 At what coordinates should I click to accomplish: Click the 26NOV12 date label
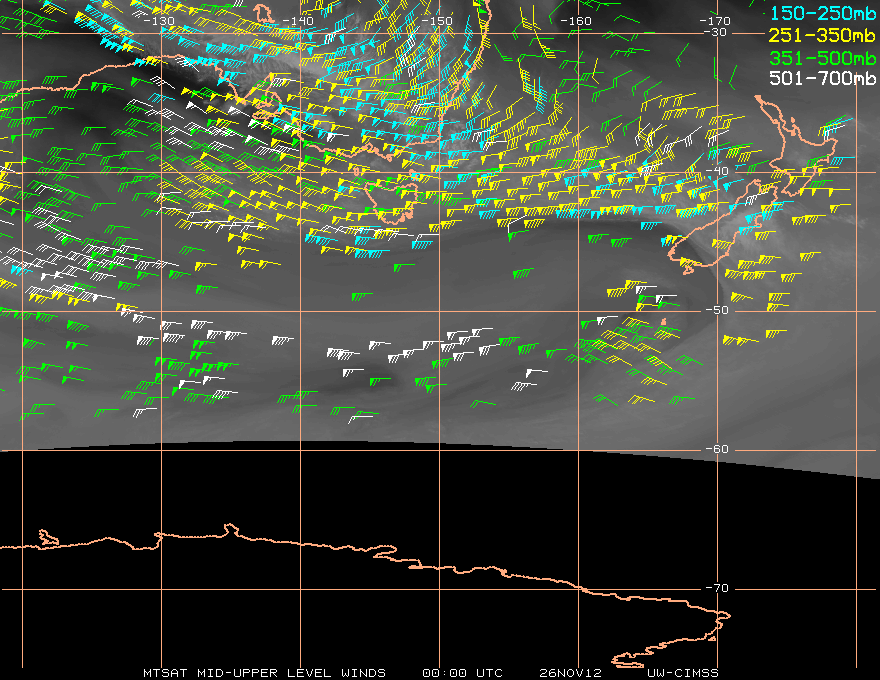coord(570,673)
